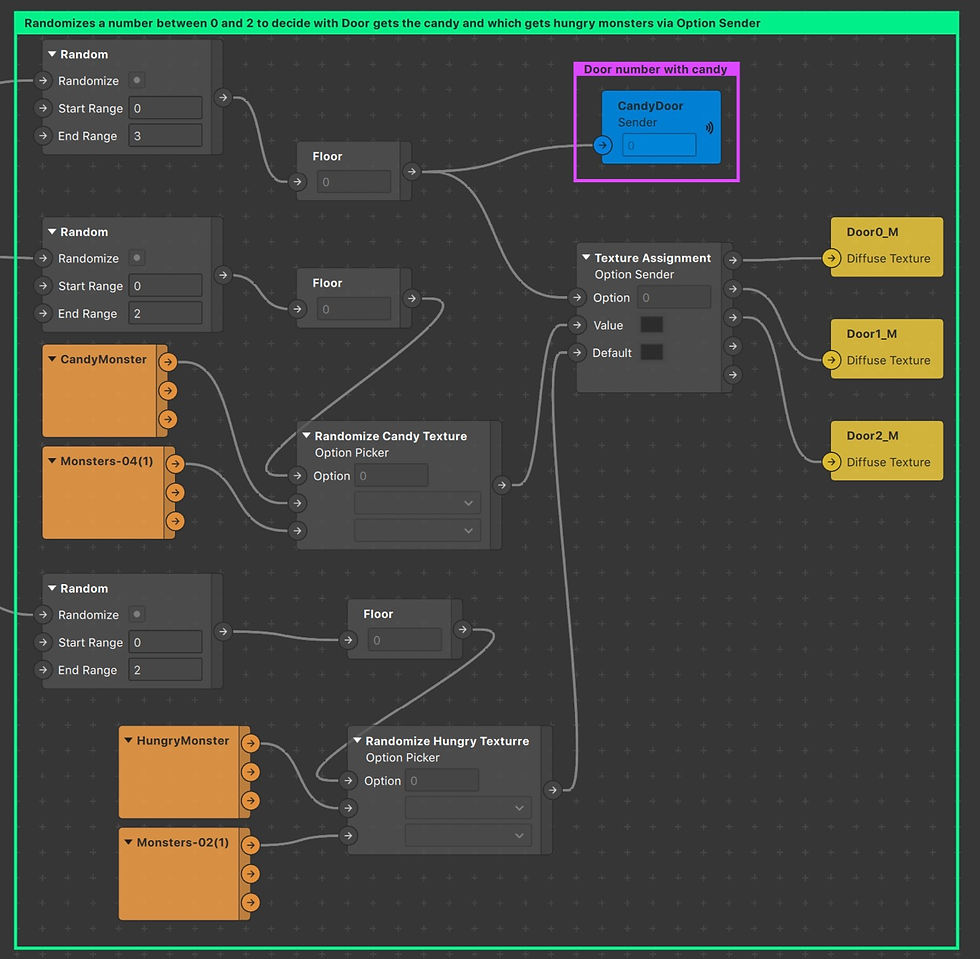Screen dimensions: 980x959
Task: Click the Diffuse Texture port on Door2_M
Action: coord(831,463)
